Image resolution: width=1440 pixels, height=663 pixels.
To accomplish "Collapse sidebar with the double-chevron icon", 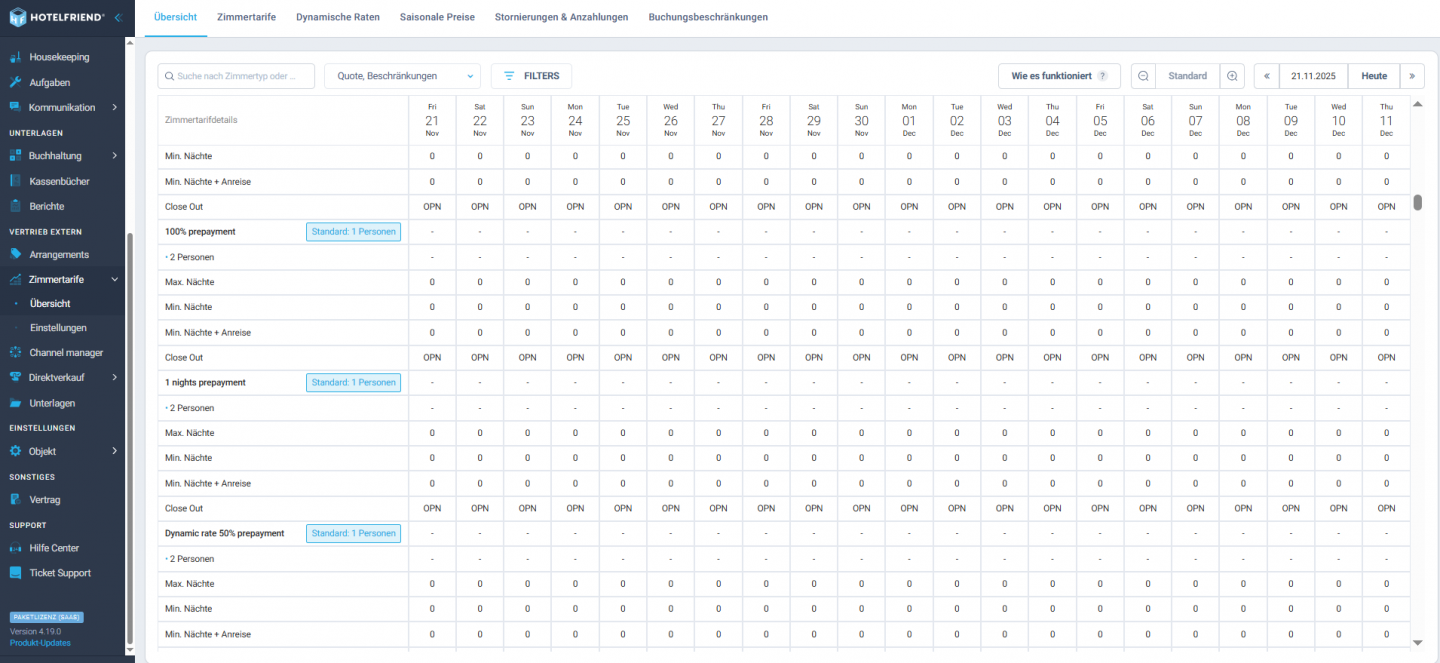I will (118, 17).
